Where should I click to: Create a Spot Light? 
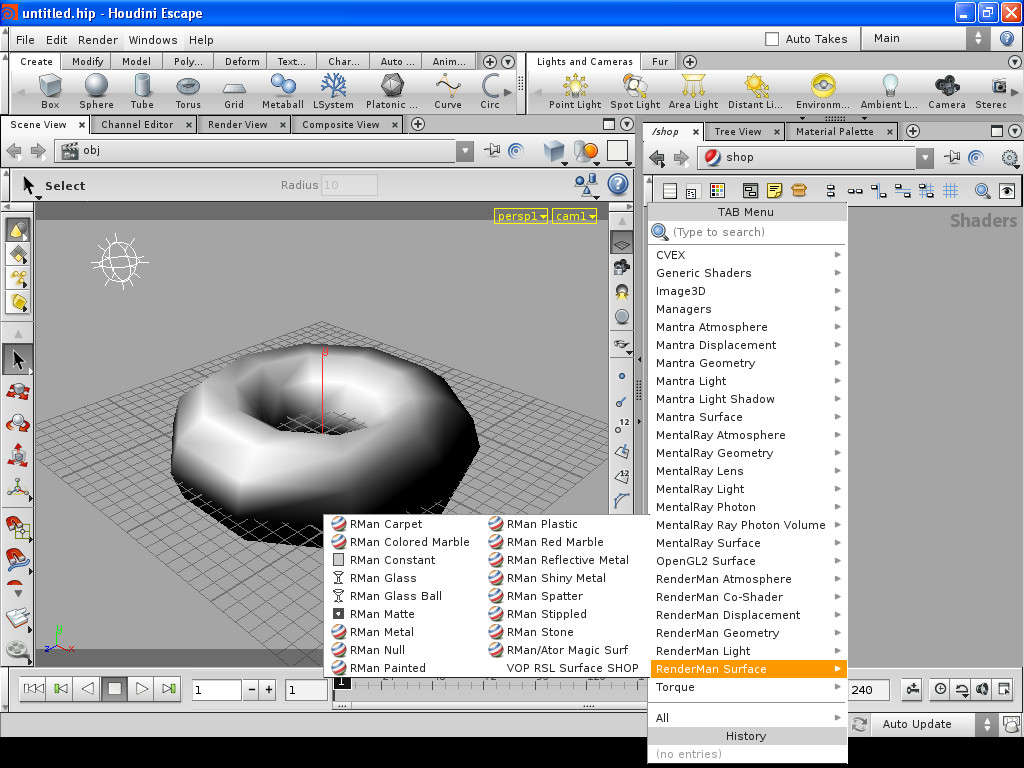[x=635, y=91]
